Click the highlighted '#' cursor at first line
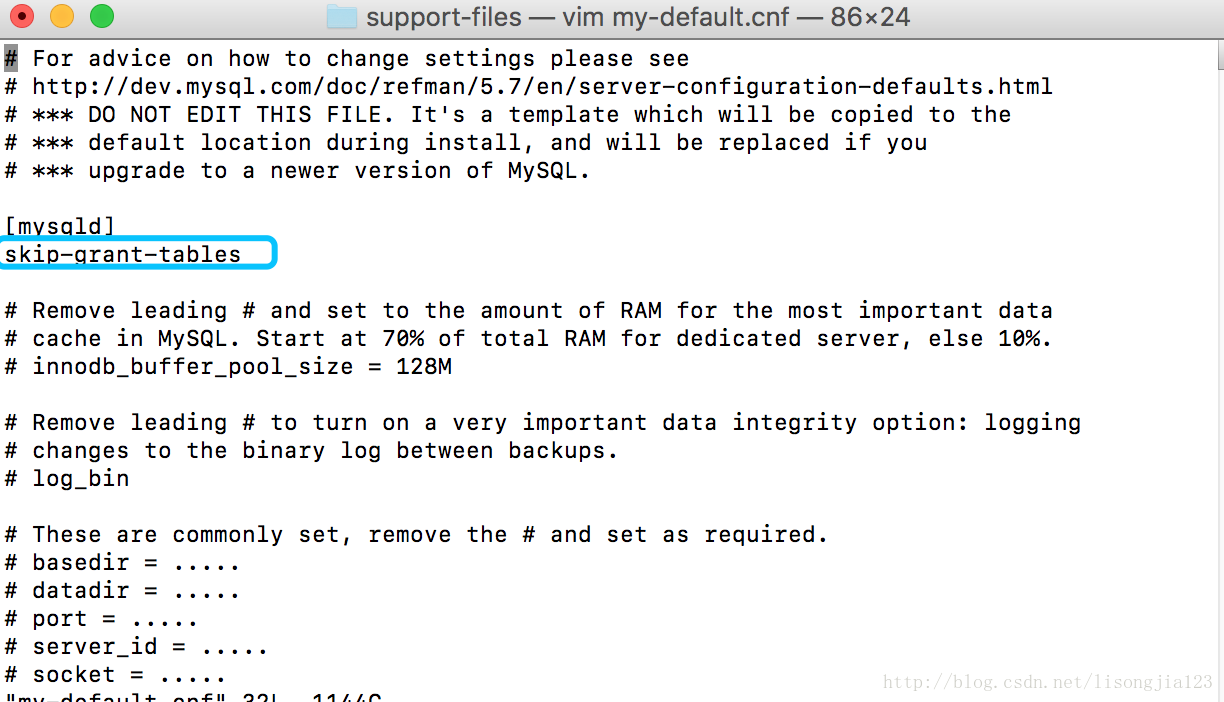Viewport: 1224px width, 702px height. coord(11,59)
